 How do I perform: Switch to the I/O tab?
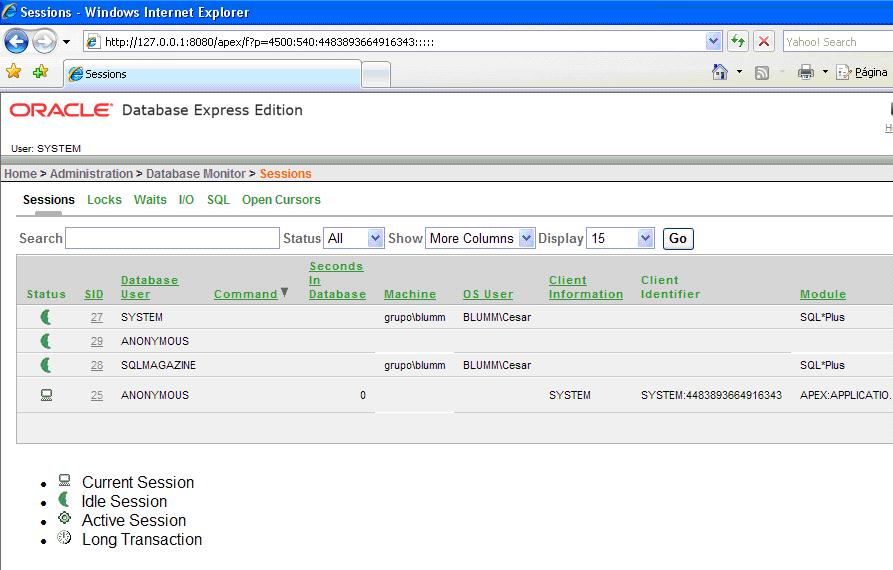click(186, 200)
